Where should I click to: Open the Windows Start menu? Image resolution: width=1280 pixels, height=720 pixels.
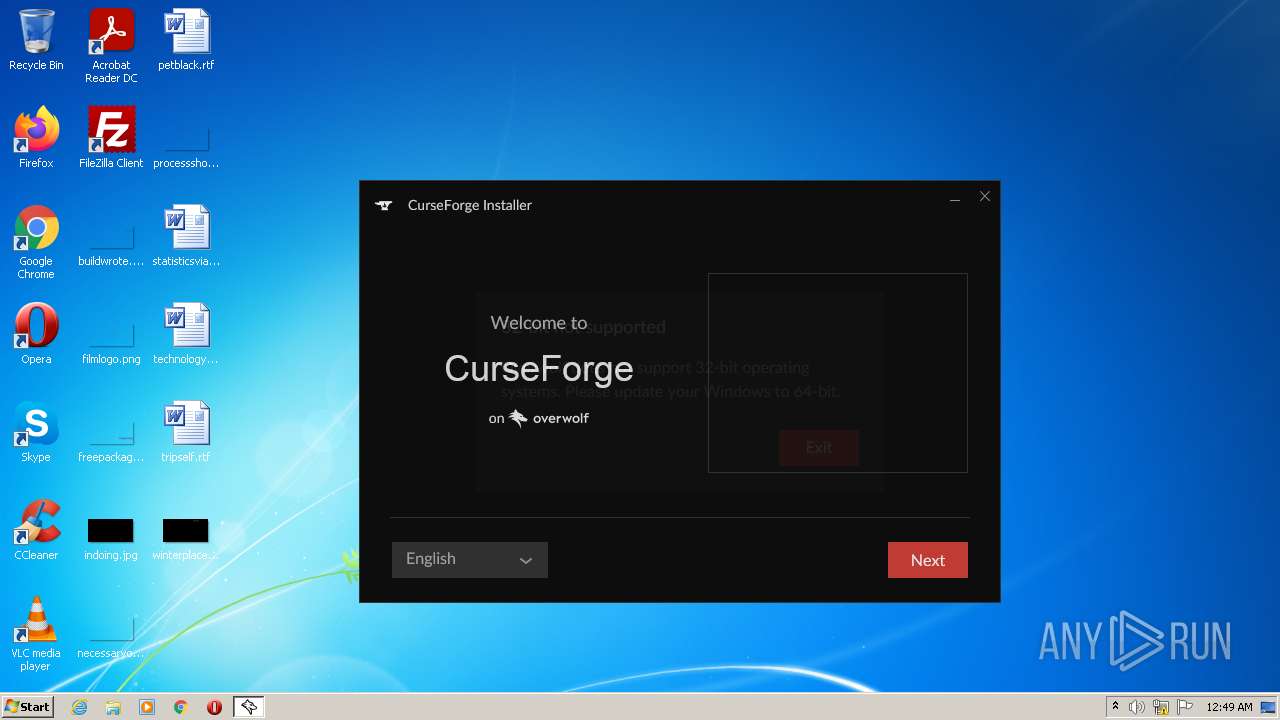coord(28,707)
